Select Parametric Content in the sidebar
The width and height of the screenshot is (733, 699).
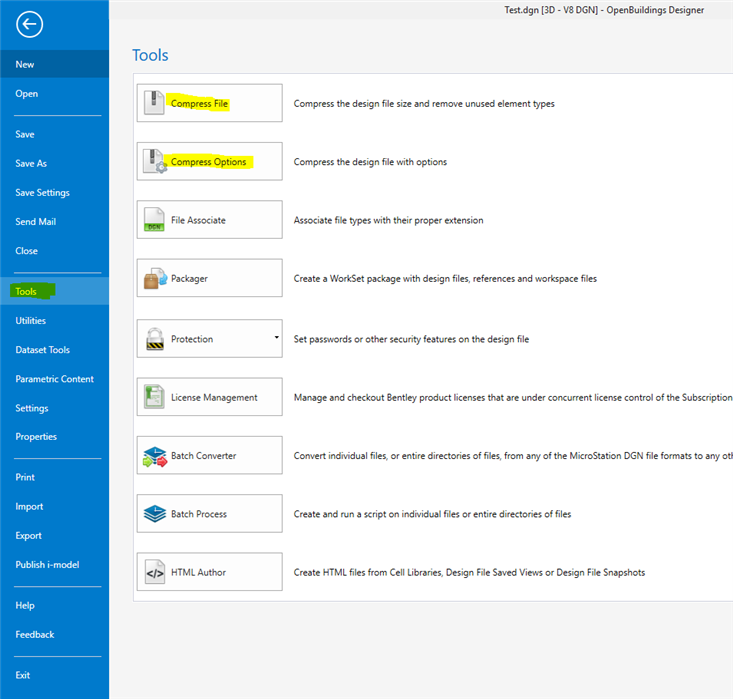pyautogui.click(x=55, y=379)
